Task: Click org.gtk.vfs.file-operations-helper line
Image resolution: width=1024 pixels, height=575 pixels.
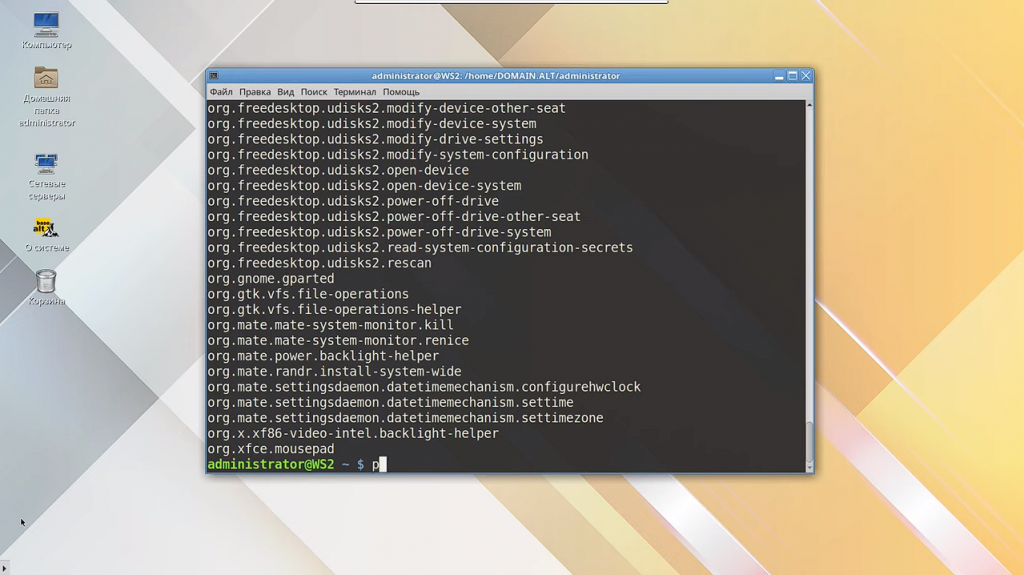Action: point(334,310)
